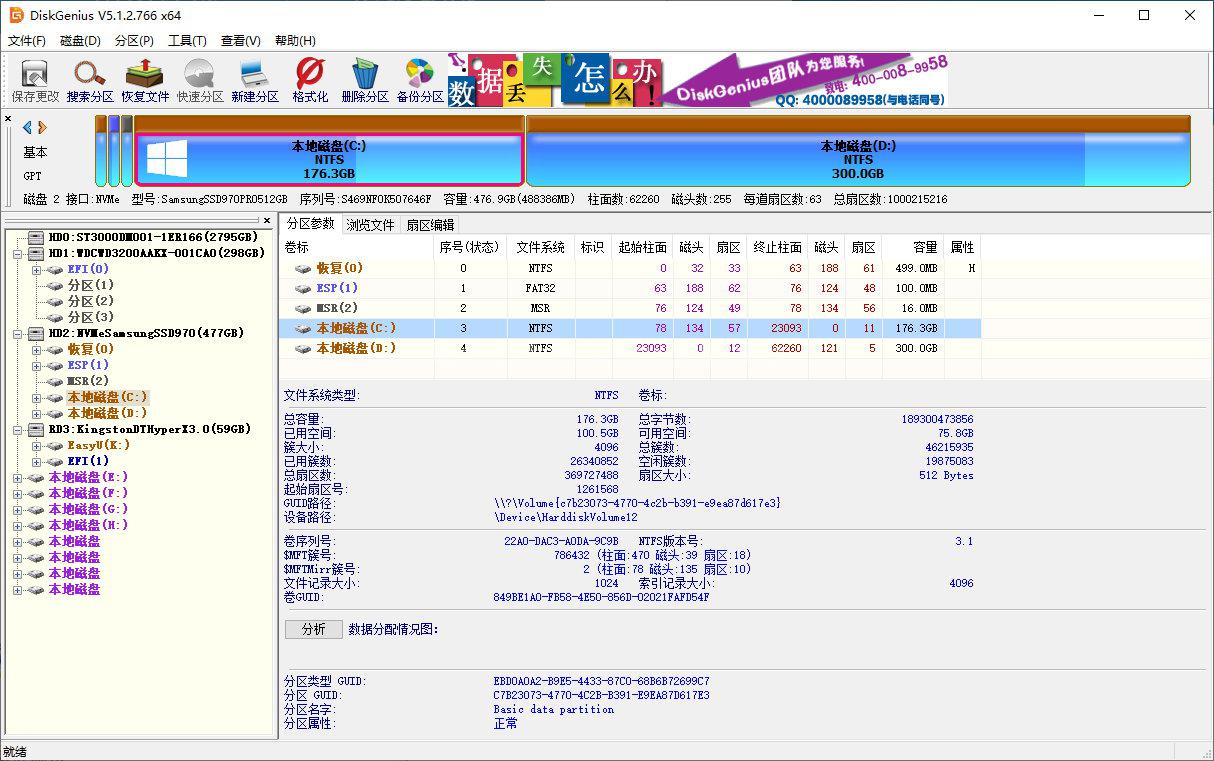Expand the 本地磁盘(E:) tree node
The image size is (1214, 761).
pyautogui.click(x=18, y=478)
